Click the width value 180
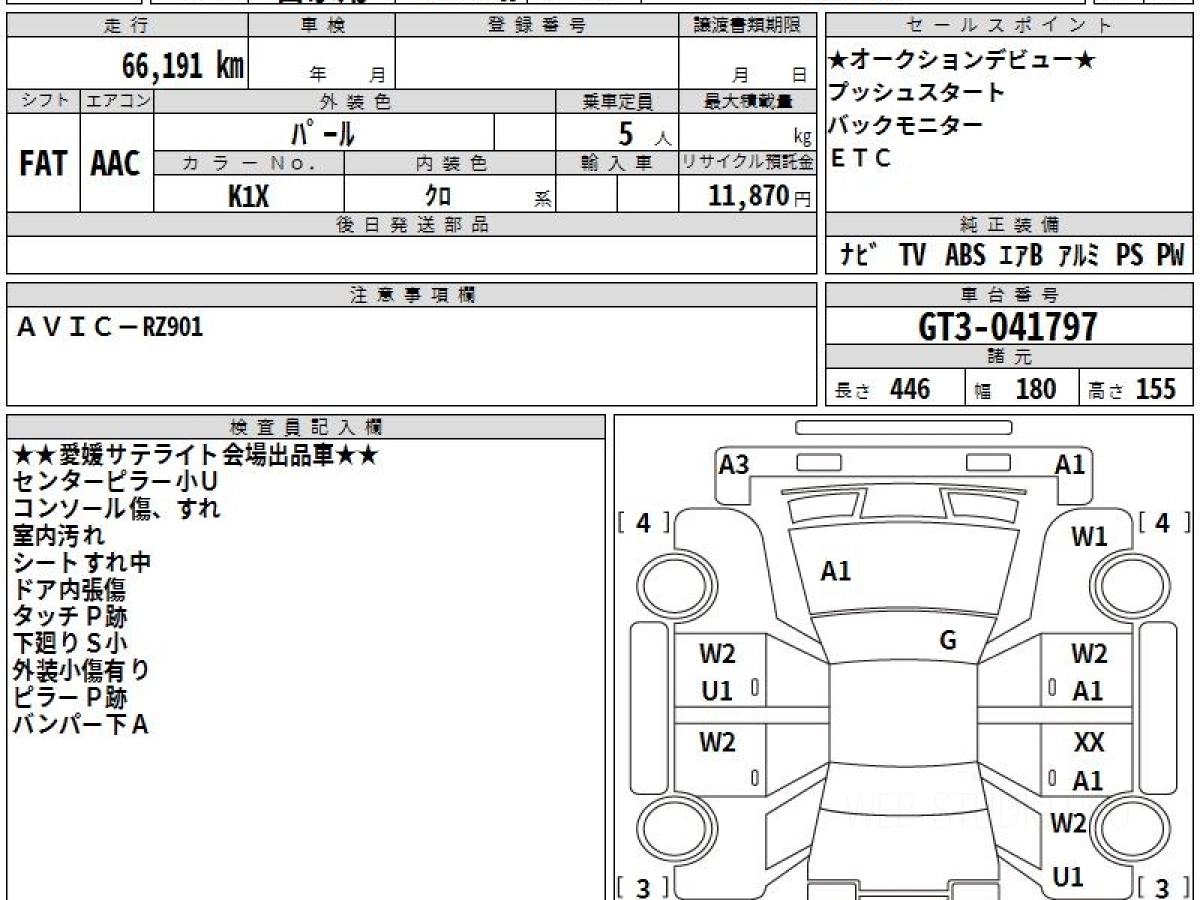 [1036, 389]
